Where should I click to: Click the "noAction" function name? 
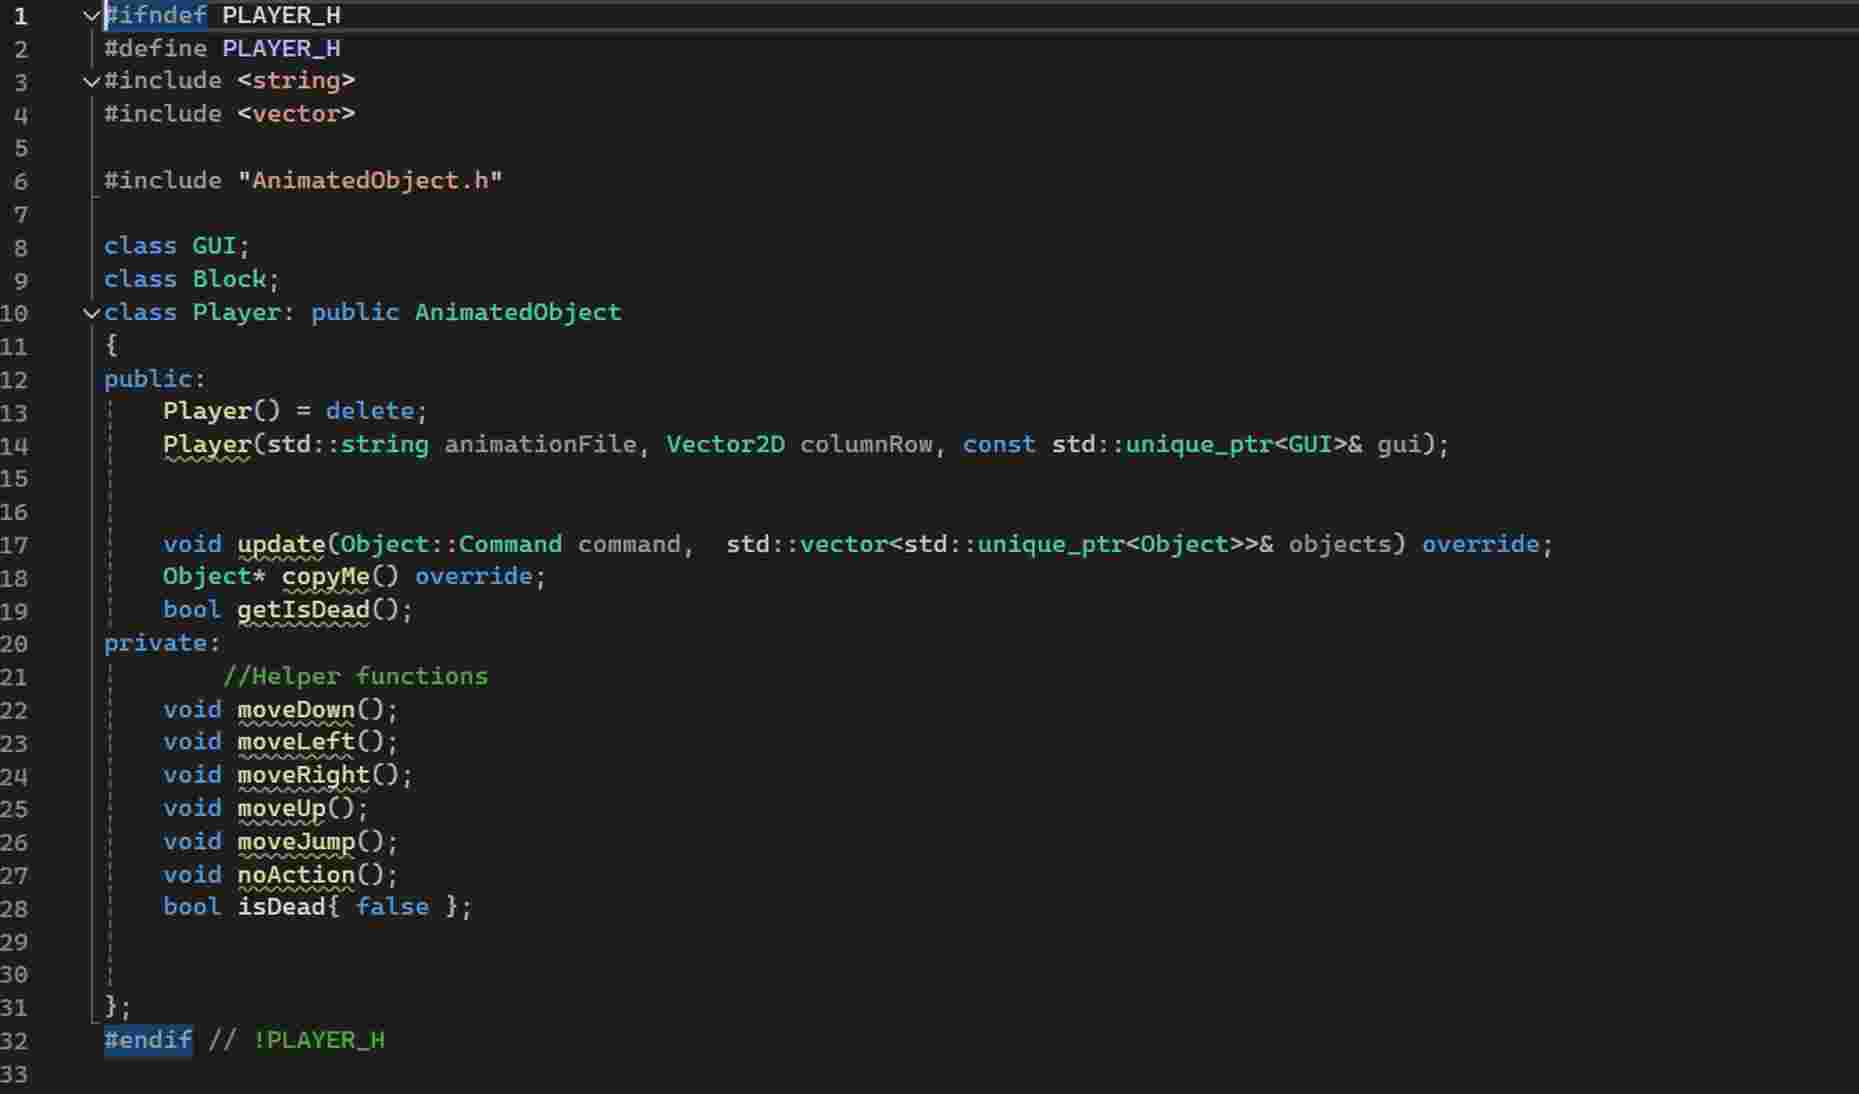296,875
